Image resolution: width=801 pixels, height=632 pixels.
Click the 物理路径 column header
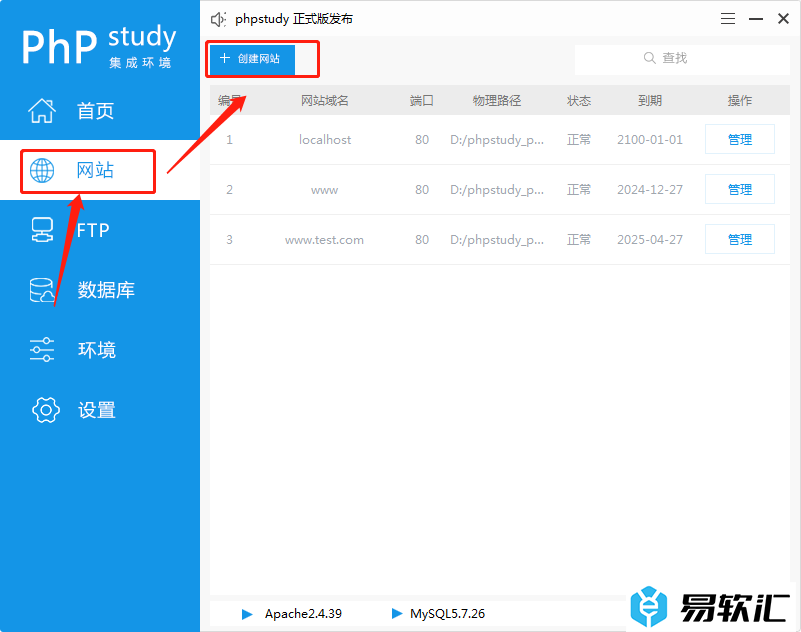coord(497,101)
